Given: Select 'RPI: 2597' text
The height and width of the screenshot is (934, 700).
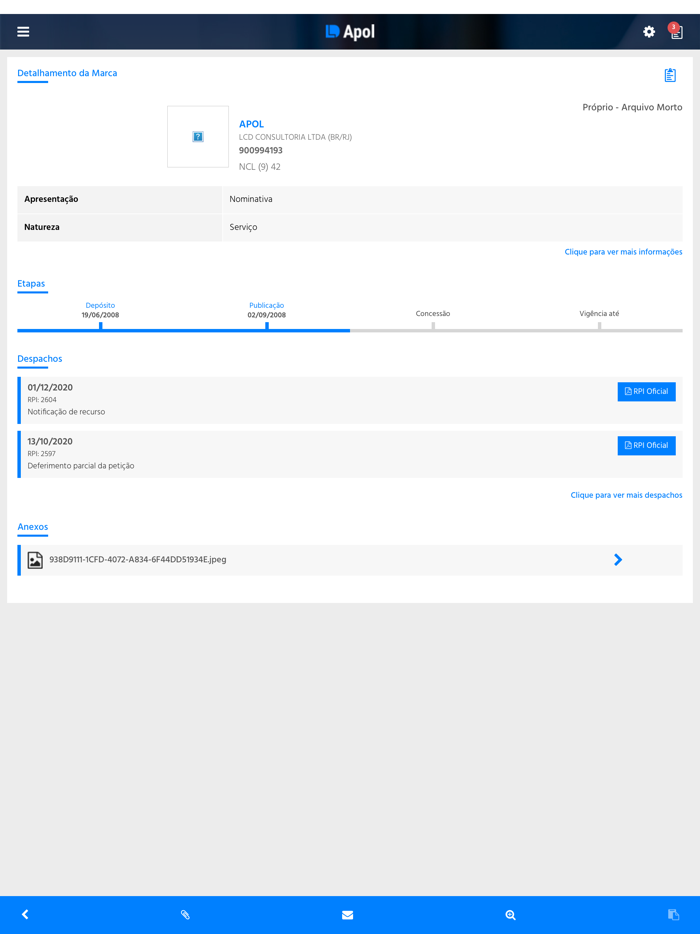Looking at the screenshot, I should click(42, 454).
